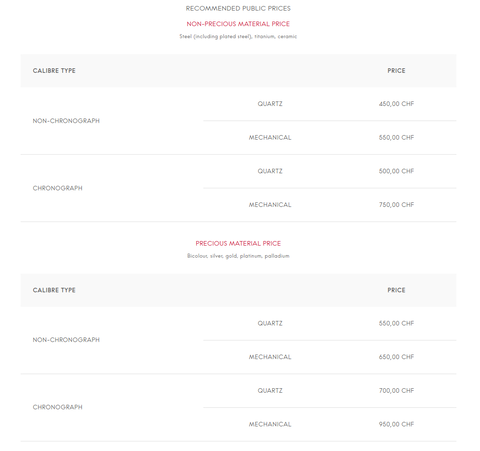Click the steel, titanium, ceramic subtitle
The width and height of the screenshot is (480, 451).
[x=238, y=36]
